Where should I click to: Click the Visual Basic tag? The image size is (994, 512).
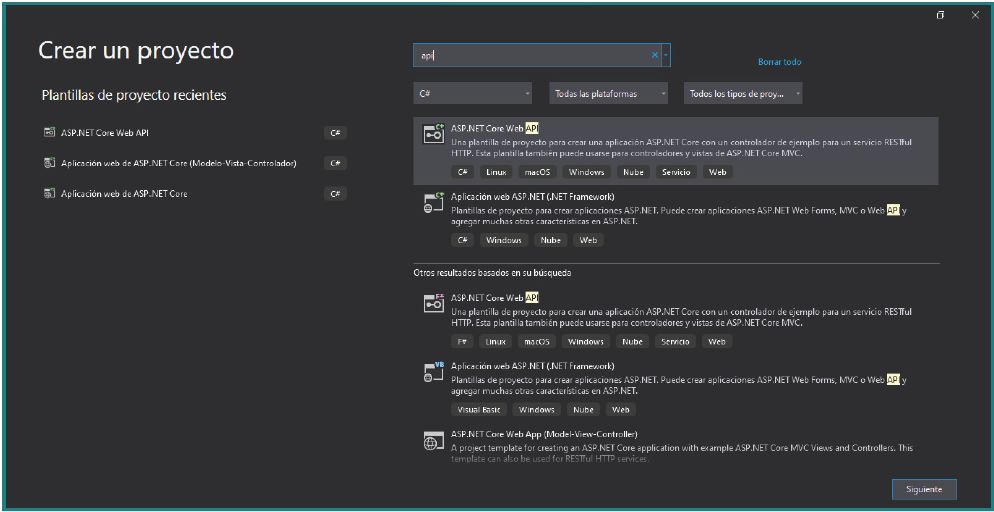(x=479, y=409)
